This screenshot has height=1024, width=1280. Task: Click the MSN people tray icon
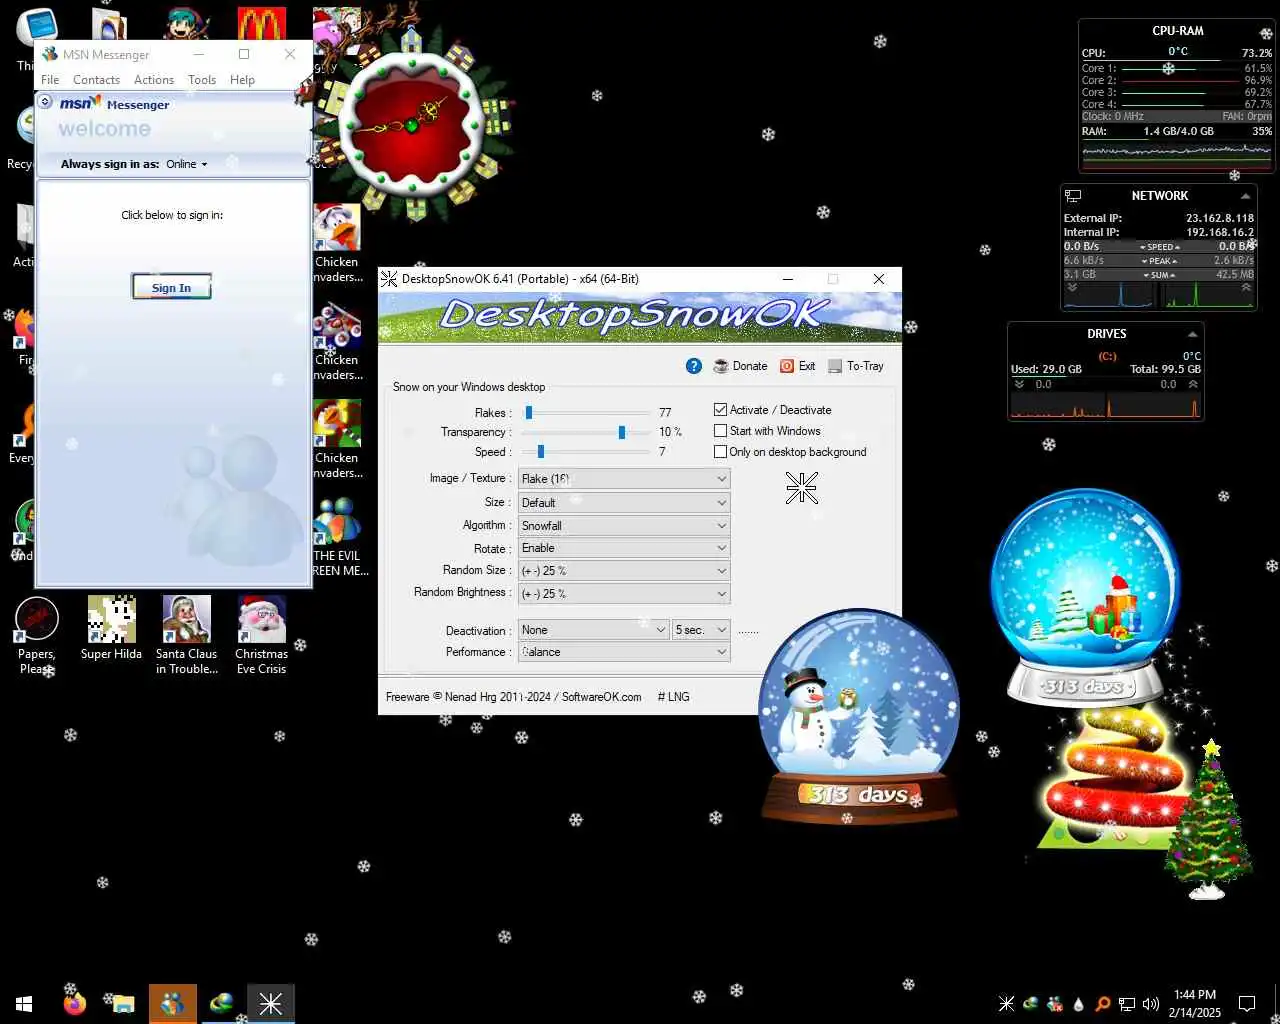tap(1054, 1003)
